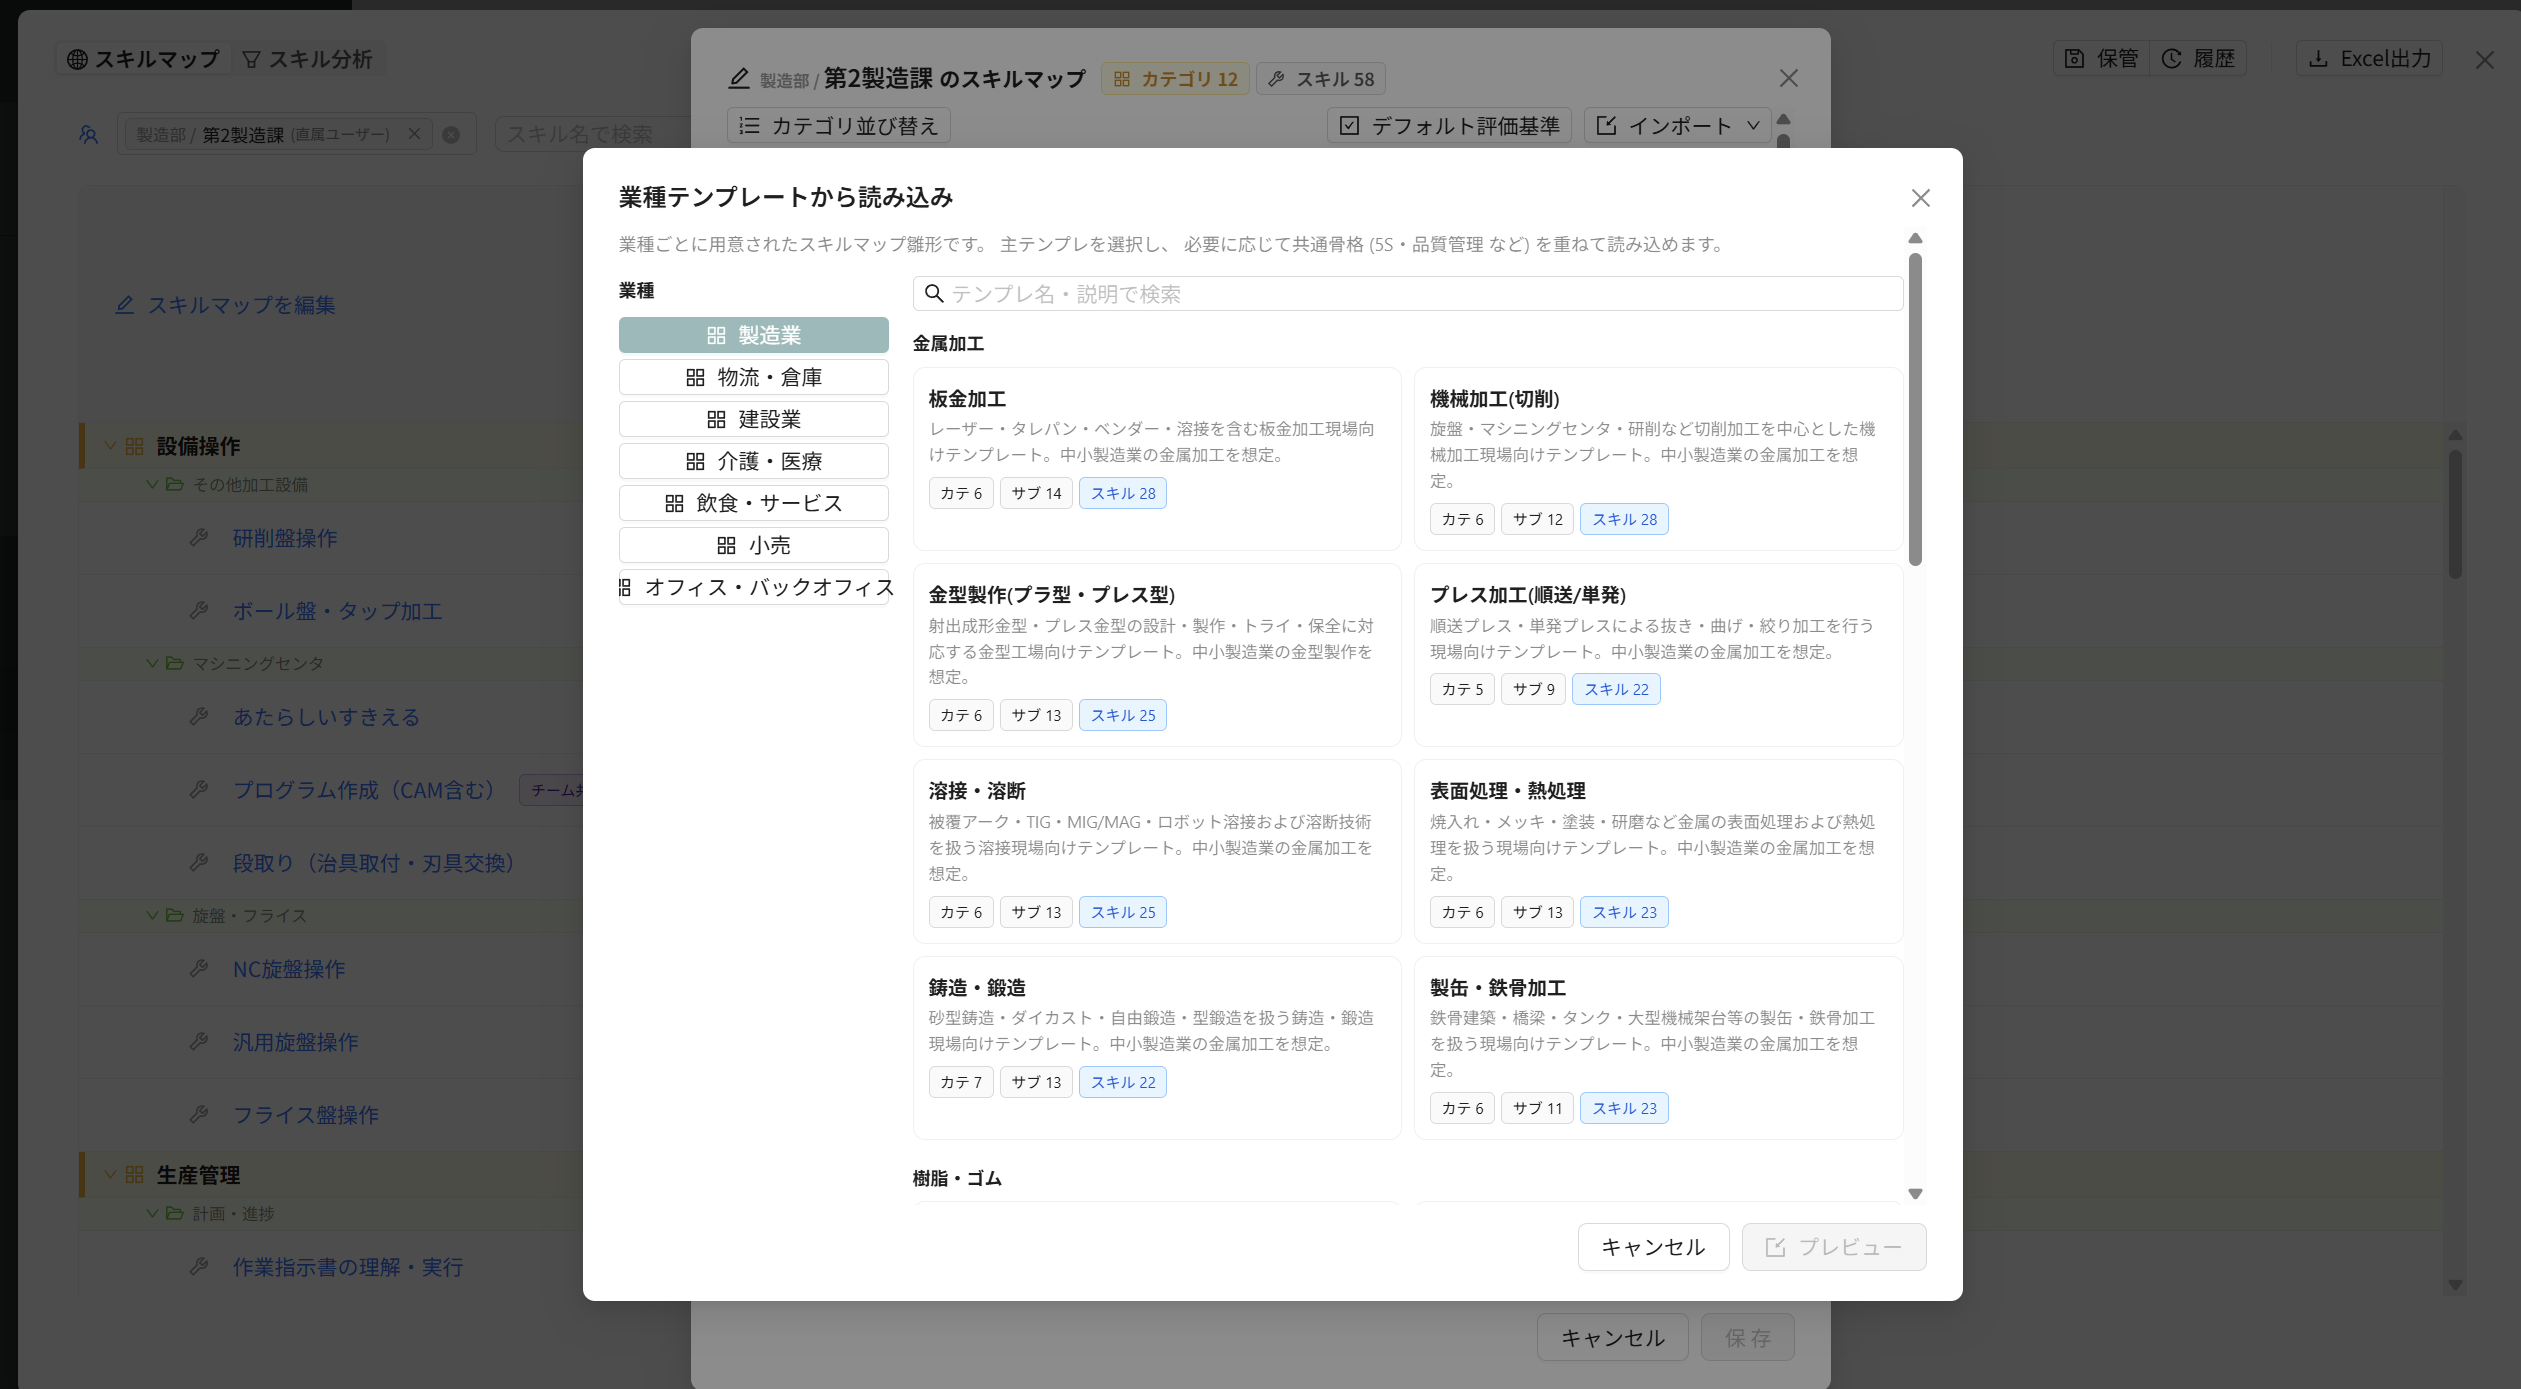Choose the 機械加工(切削) template card

tap(1658, 458)
